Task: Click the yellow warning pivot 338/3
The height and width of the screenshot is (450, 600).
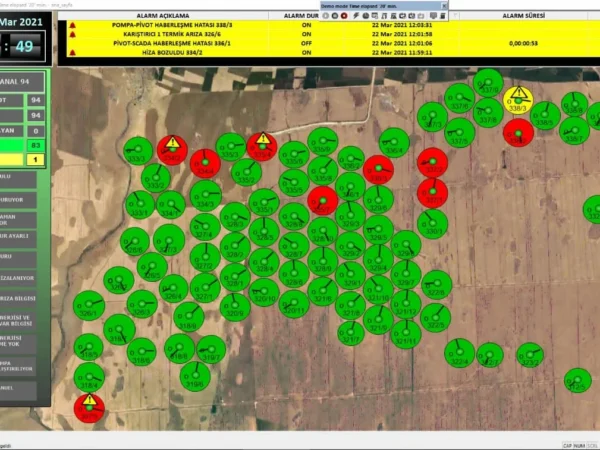Action: coord(518,100)
